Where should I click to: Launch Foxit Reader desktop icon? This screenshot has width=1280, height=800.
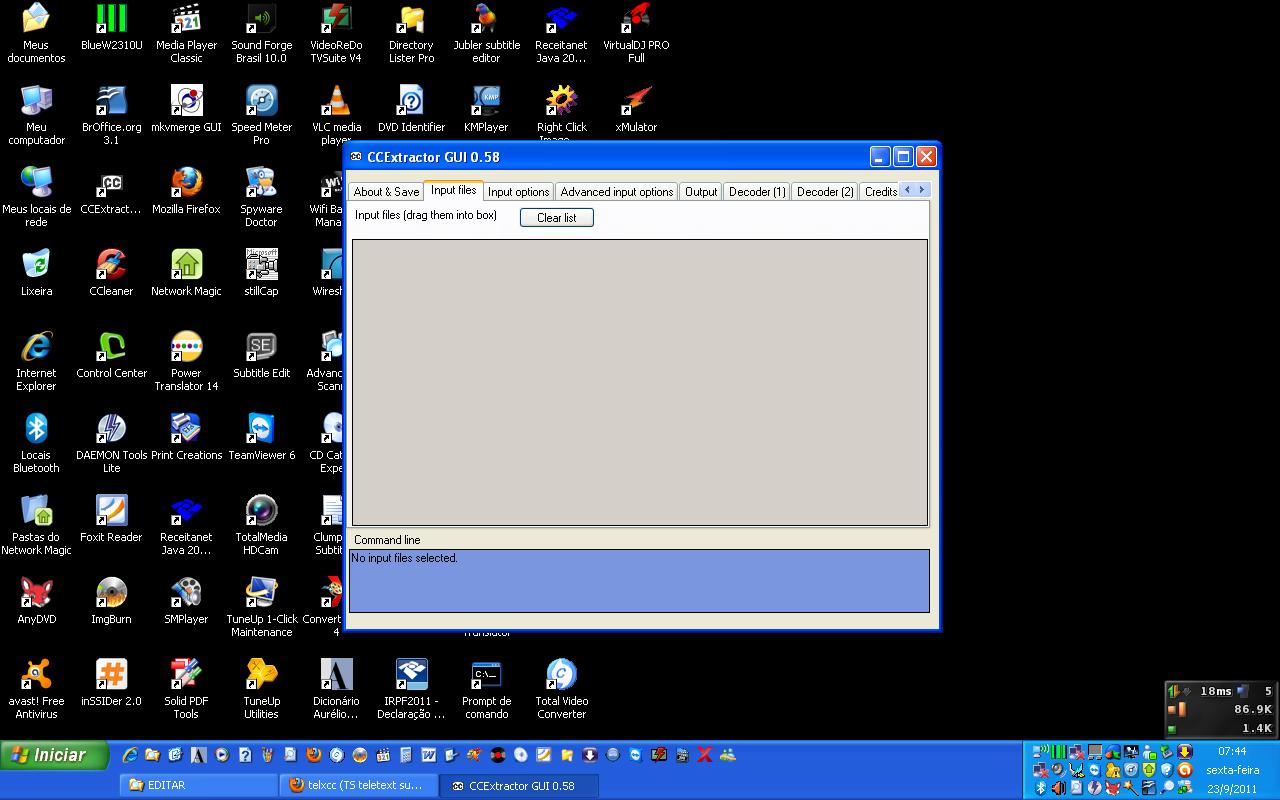(111, 519)
